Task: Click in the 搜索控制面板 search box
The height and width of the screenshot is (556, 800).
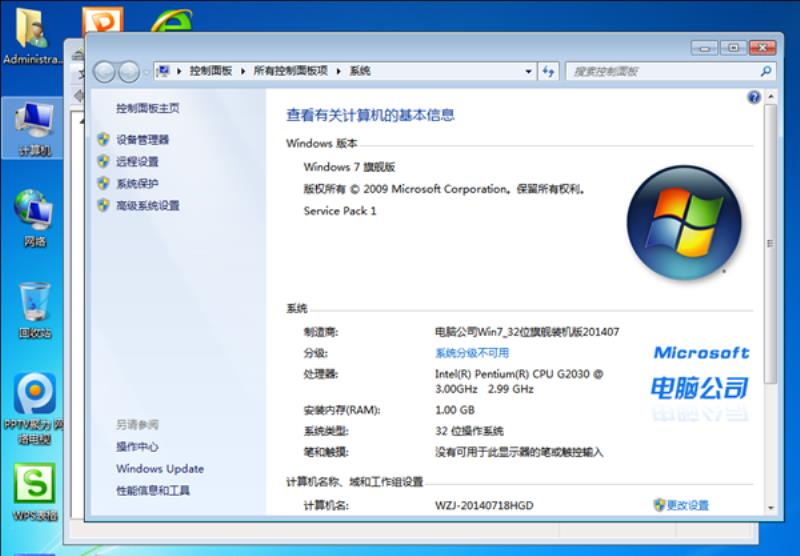Action: 663,71
